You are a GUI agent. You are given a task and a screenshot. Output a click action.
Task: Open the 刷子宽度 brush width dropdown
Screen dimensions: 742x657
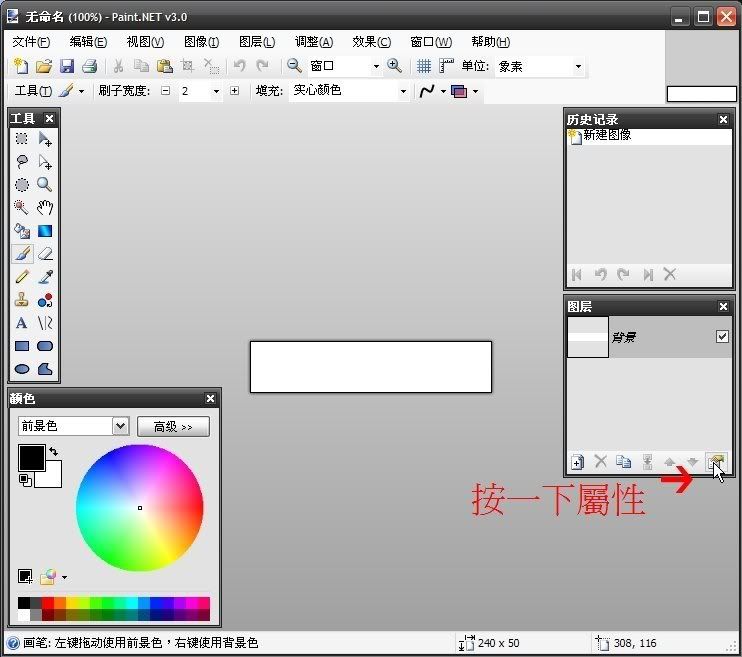[x=216, y=91]
